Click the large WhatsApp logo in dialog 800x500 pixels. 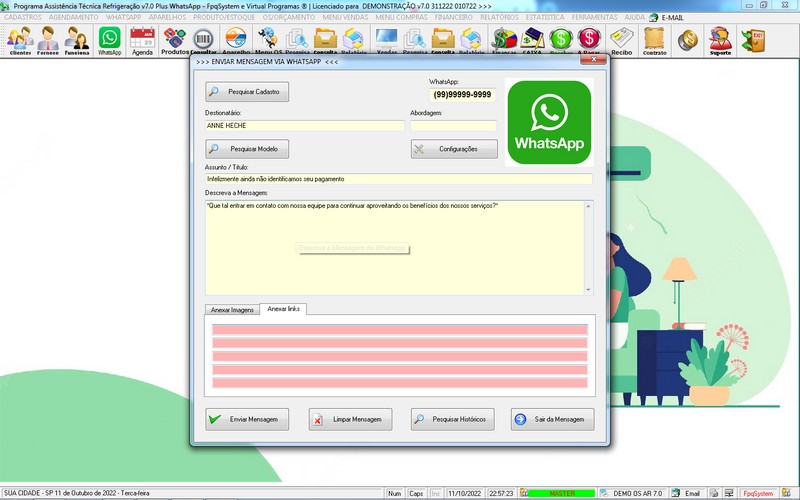point(549,122)
